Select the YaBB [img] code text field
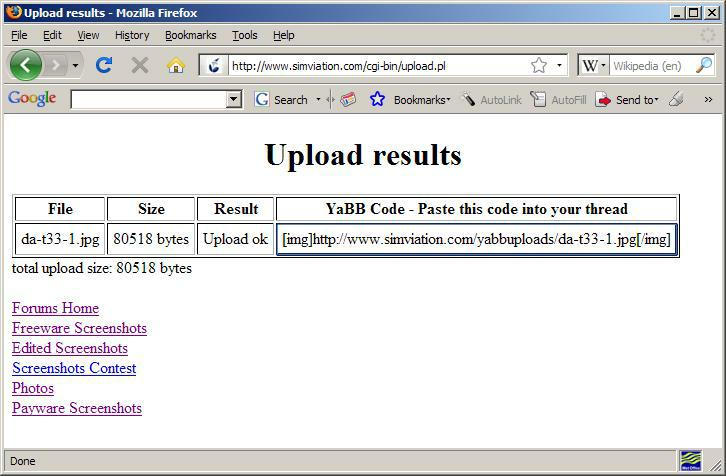726x476 pixels. [x=476, y=239]
